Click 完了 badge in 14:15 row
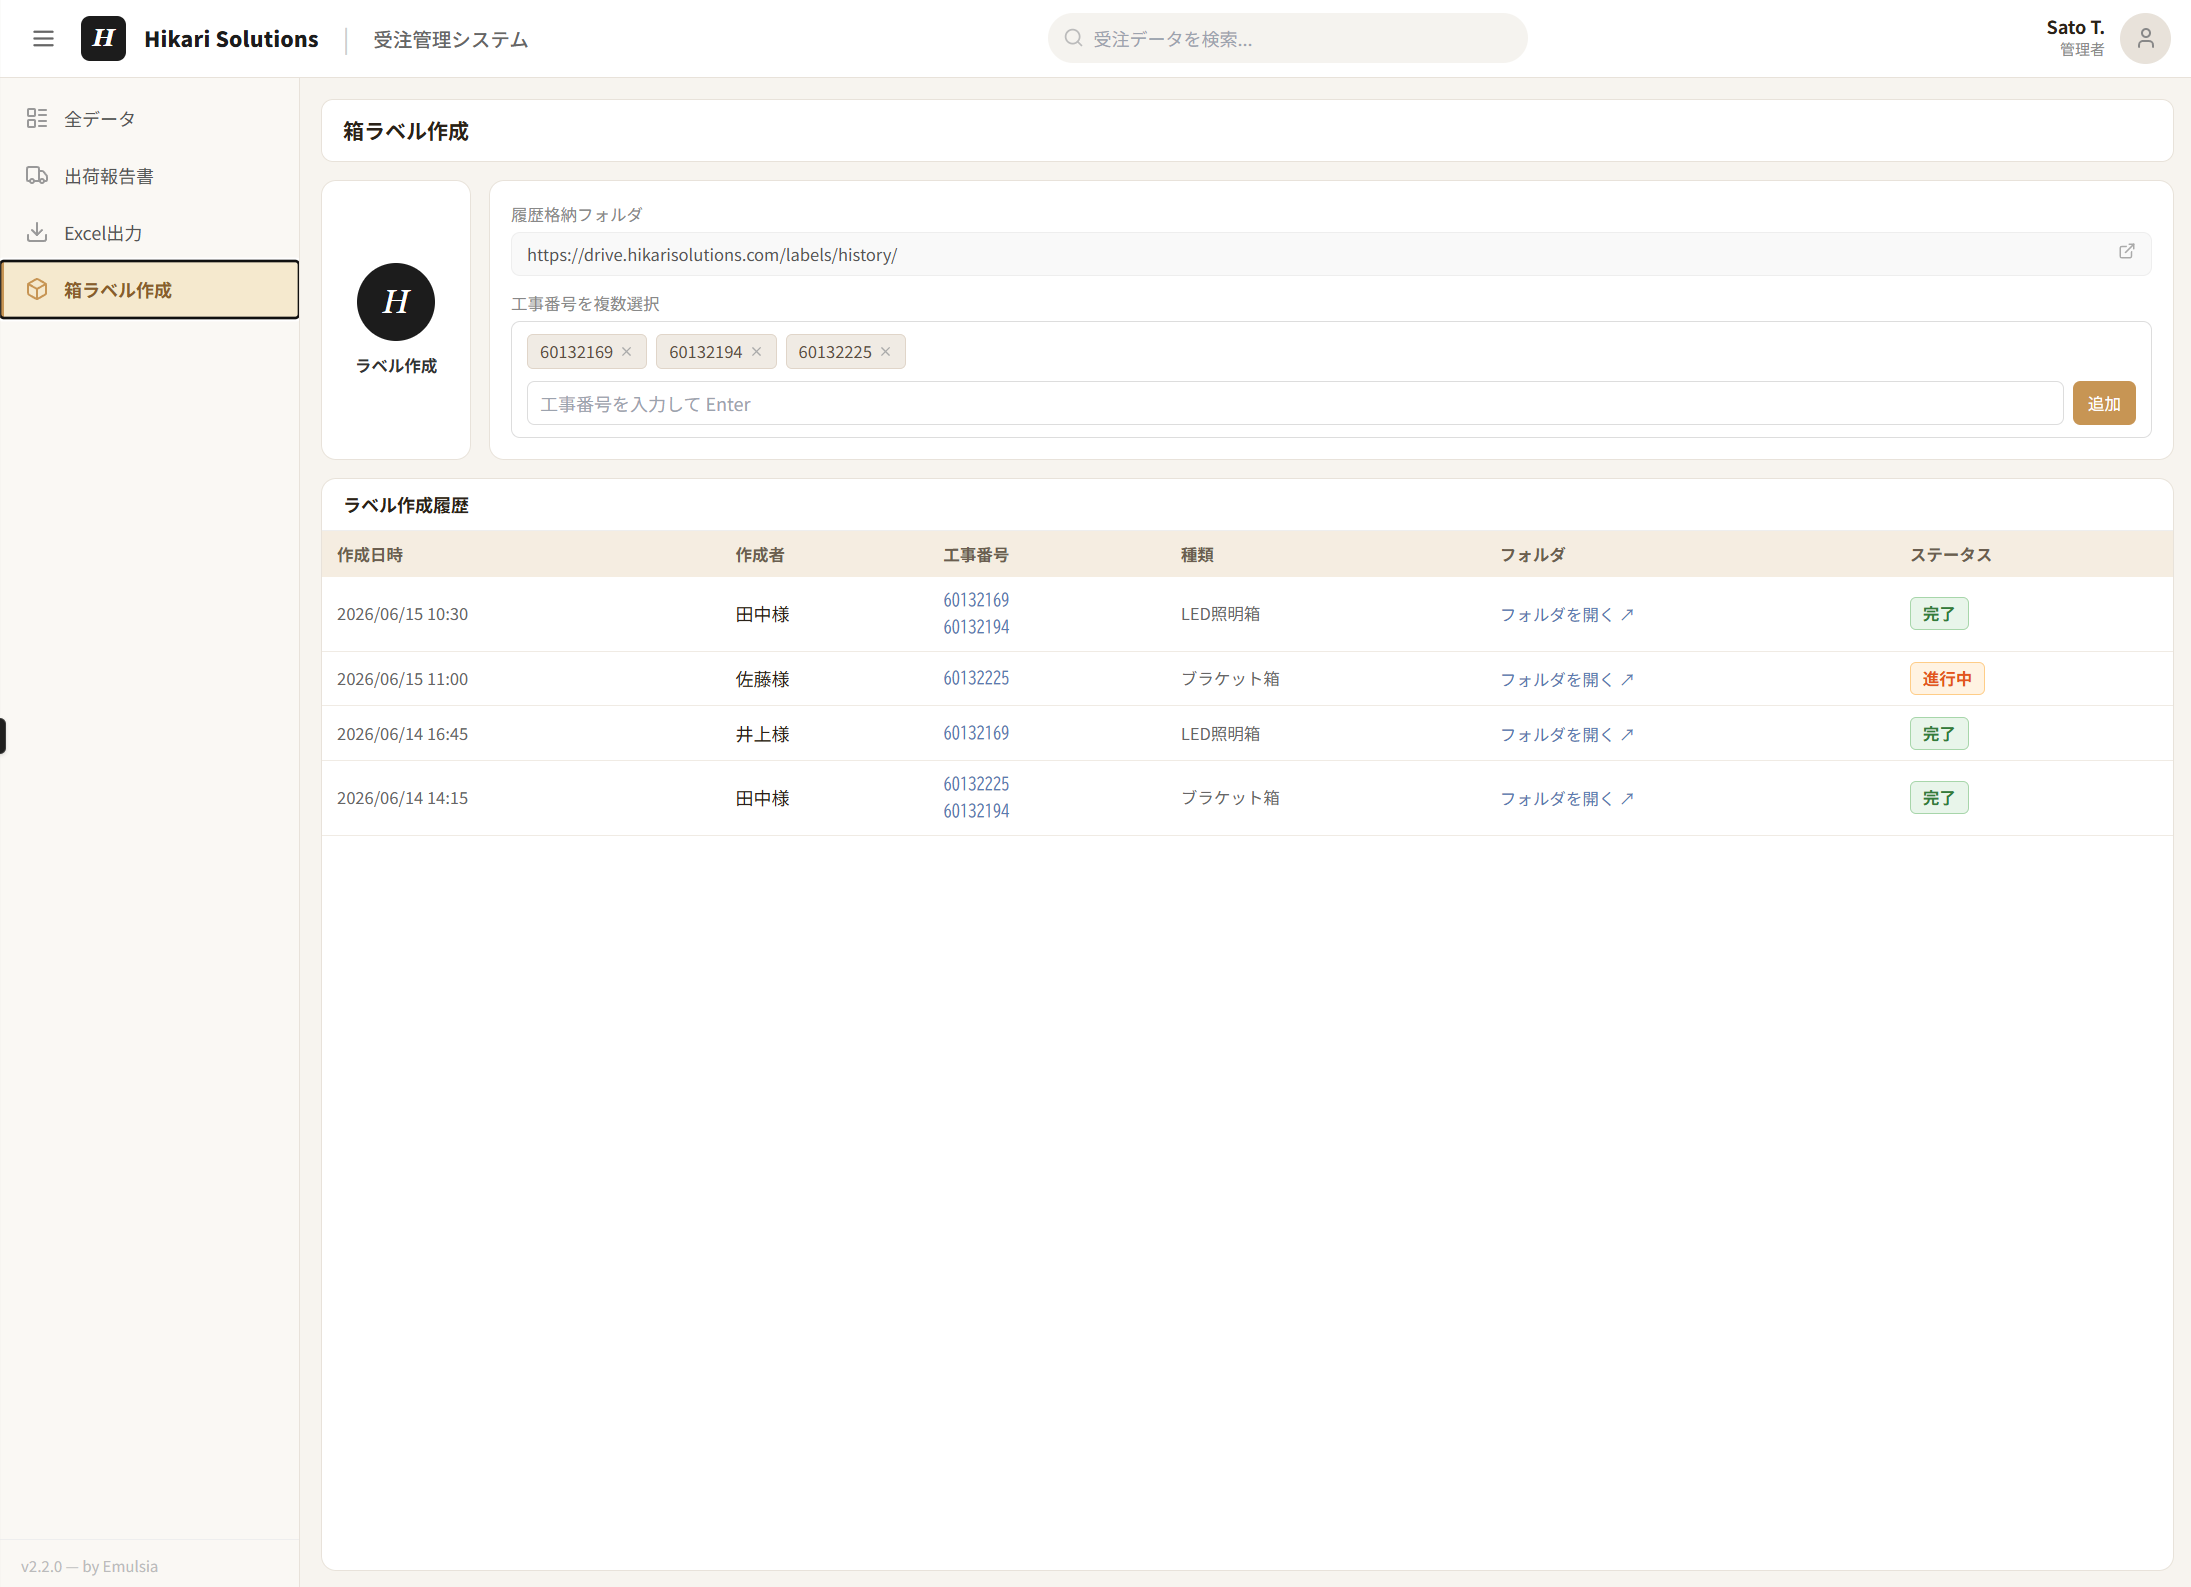This screenshot has height=1587, width=2191. pos(1938,798)
